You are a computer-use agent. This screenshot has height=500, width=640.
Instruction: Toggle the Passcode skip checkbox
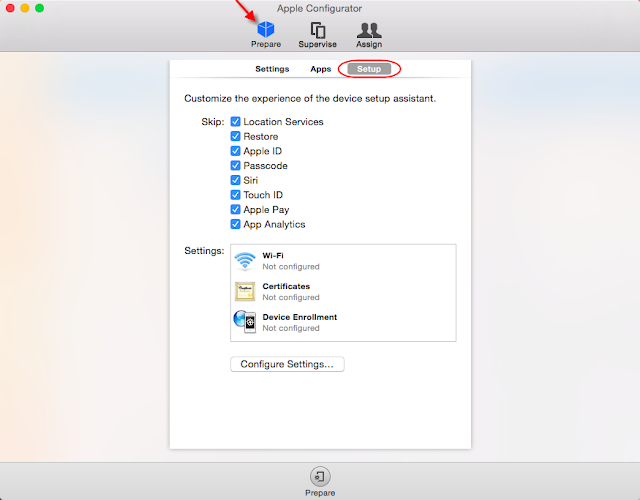[236, 166]
